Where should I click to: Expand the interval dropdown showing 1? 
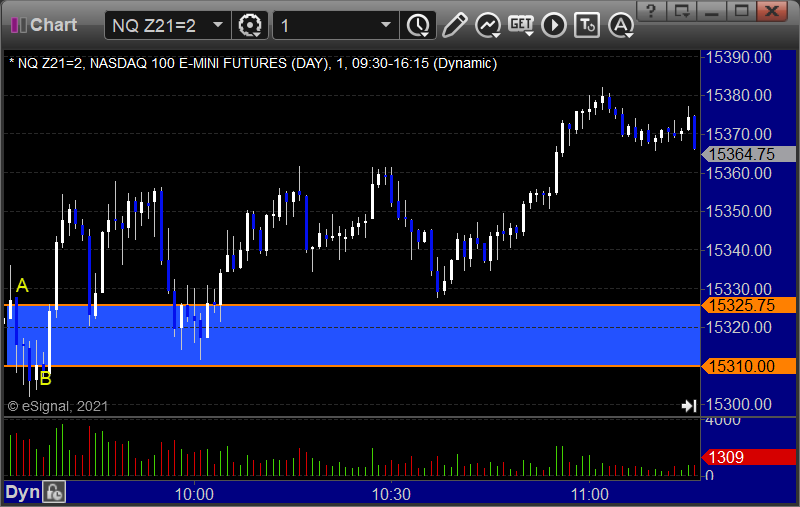(386, 24)
